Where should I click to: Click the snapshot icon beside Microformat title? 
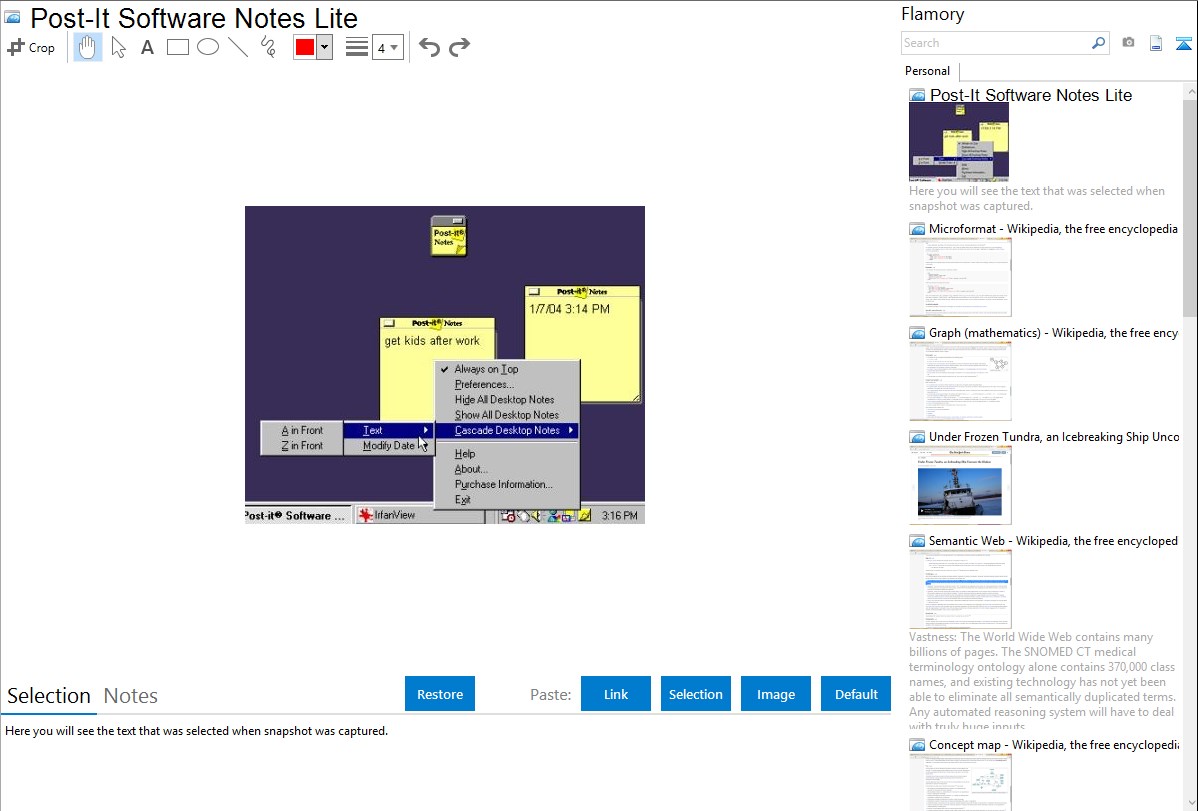pos(917,229)
